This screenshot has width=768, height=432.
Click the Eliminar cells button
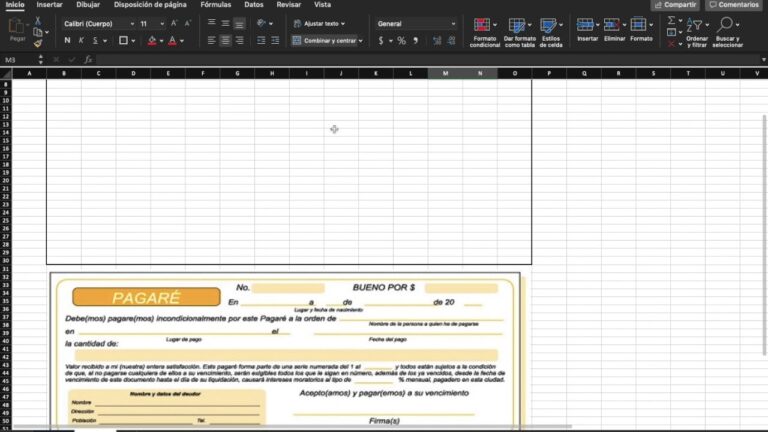click(x=614, y=29)
